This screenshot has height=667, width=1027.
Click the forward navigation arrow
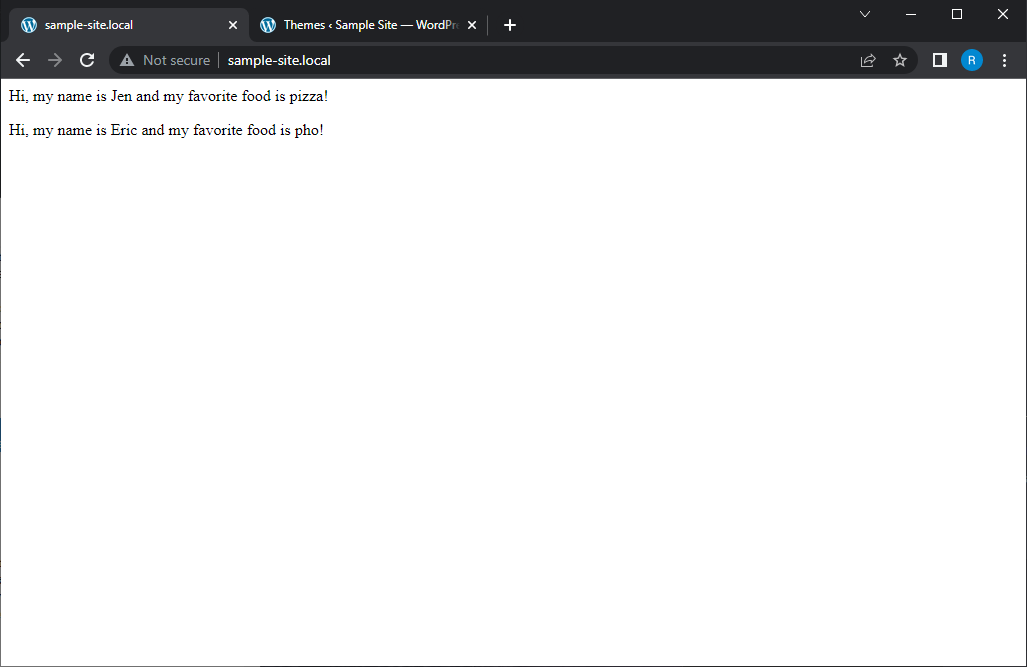[55, 60]
